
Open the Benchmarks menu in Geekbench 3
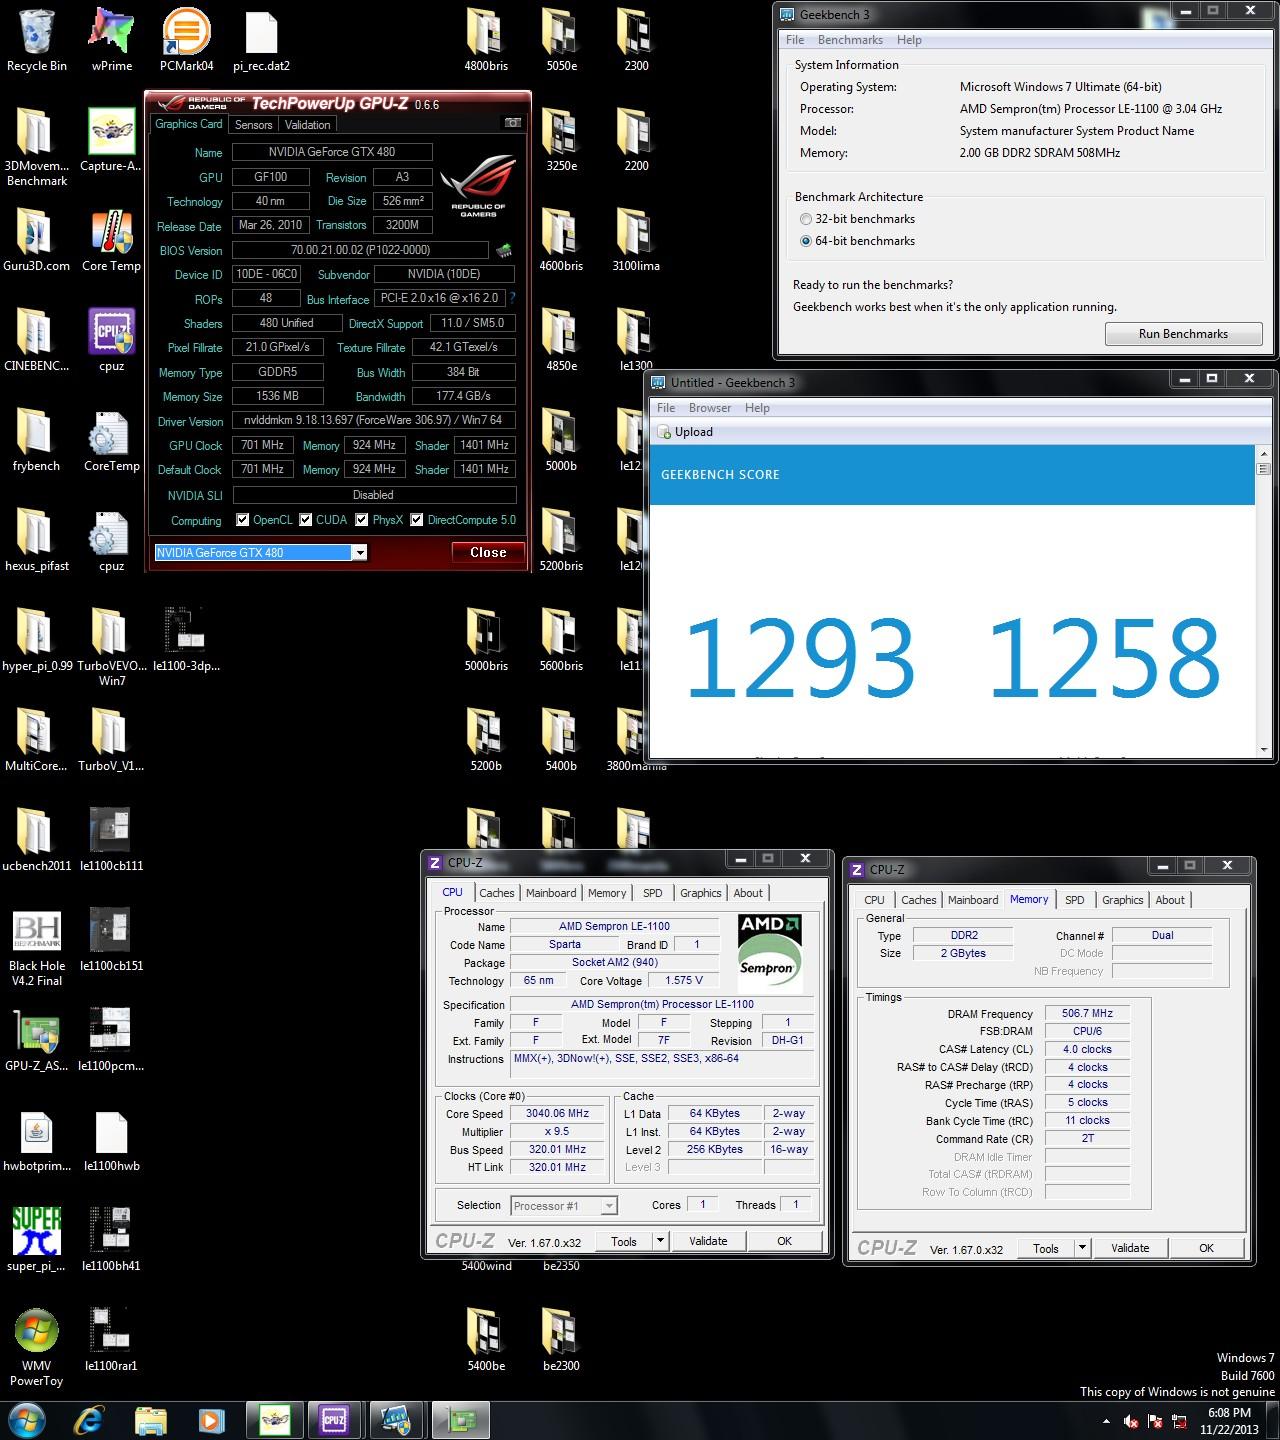click(x=850, y=40)
